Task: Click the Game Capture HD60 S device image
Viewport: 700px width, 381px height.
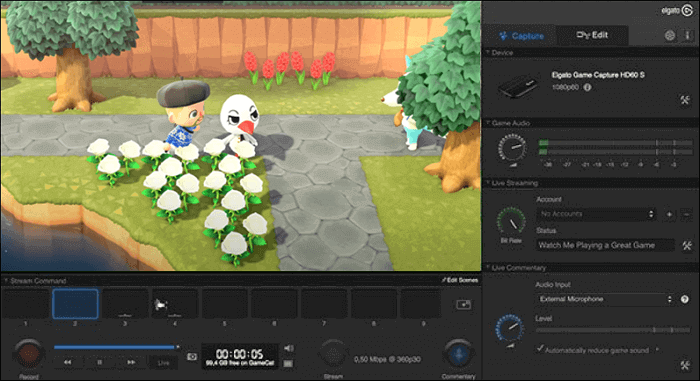Action: (518, 86)
